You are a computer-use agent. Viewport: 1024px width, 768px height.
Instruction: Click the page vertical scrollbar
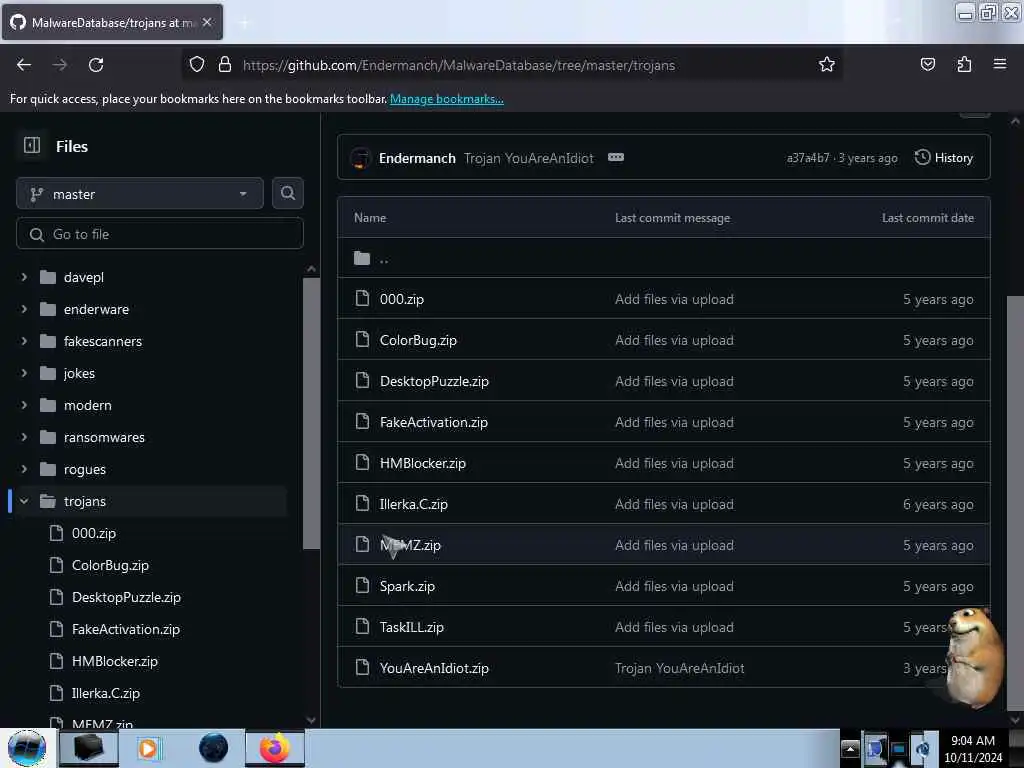pyautogui.click(x=1015, y=503)
